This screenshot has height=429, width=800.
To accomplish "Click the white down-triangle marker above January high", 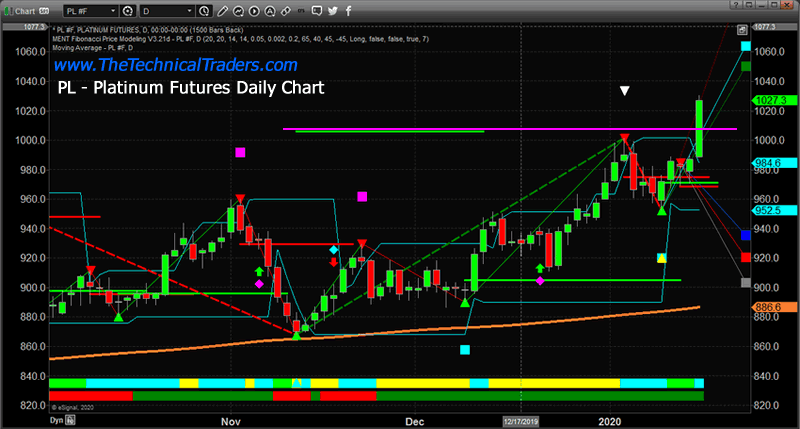I will [x=625, y=91].
